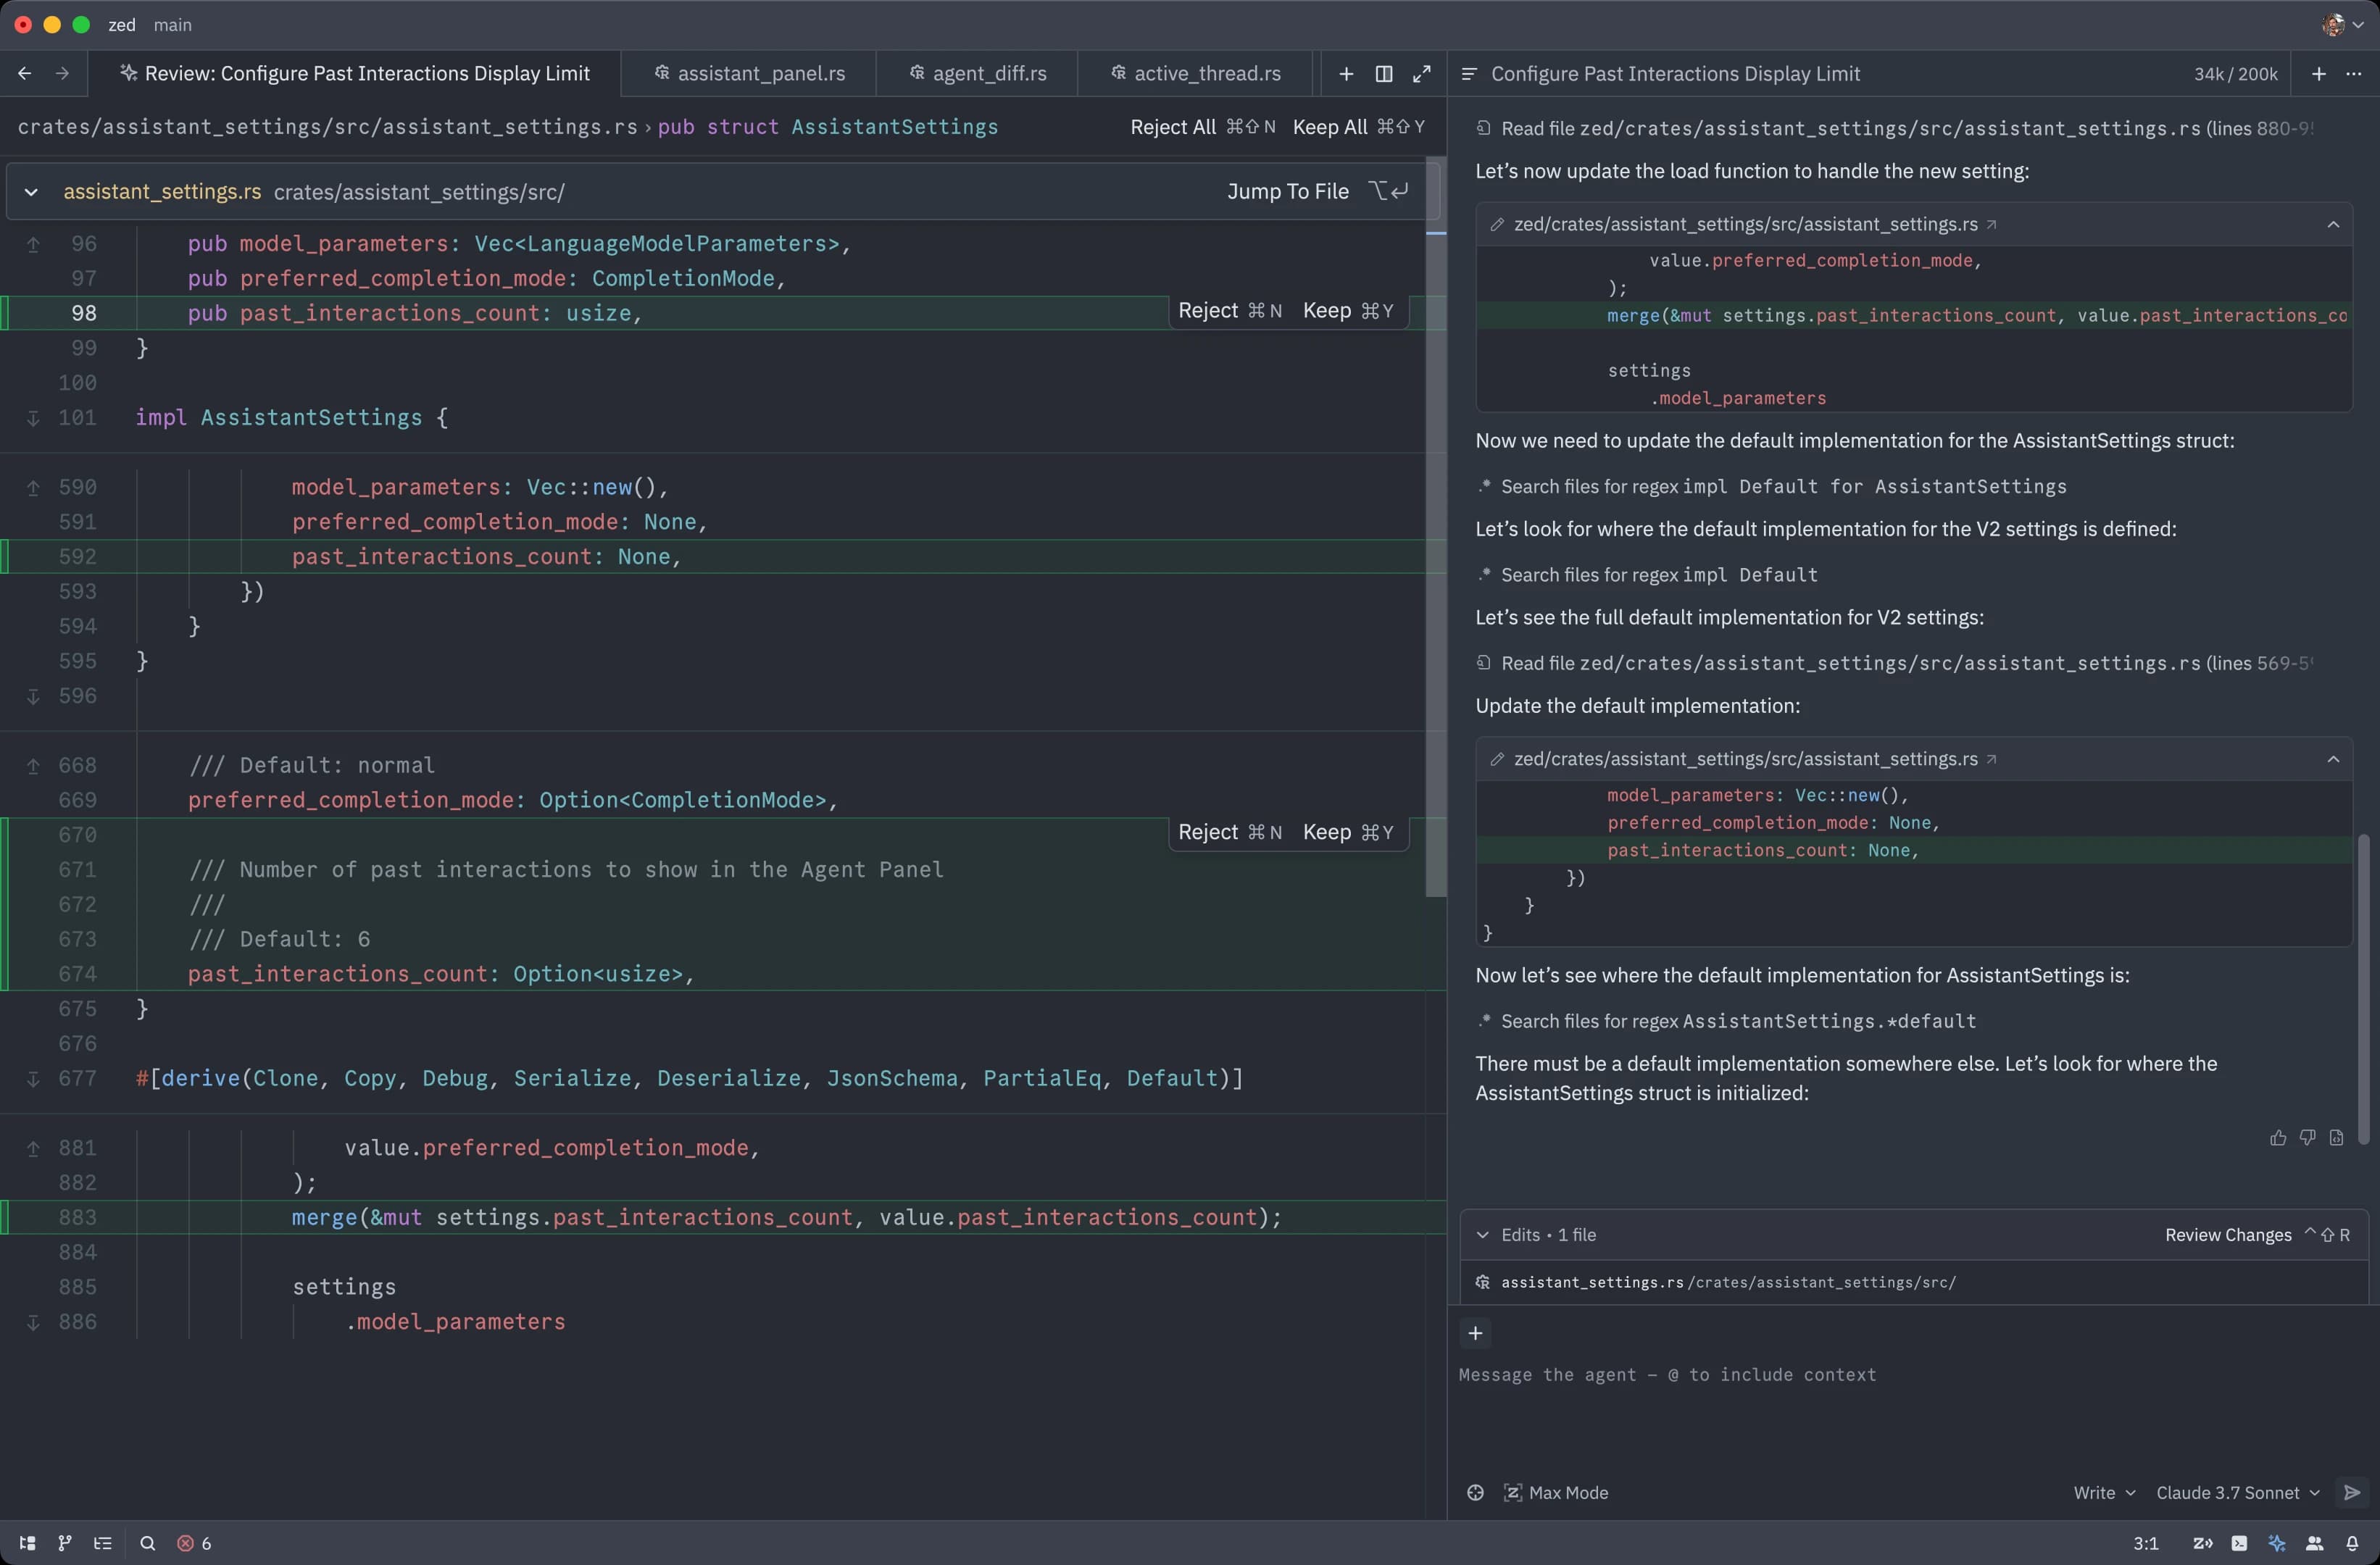This screenshot has height=1565, width=2380.
Task: Toggle zoom on the editor pane
Action: click(1421, 74)
